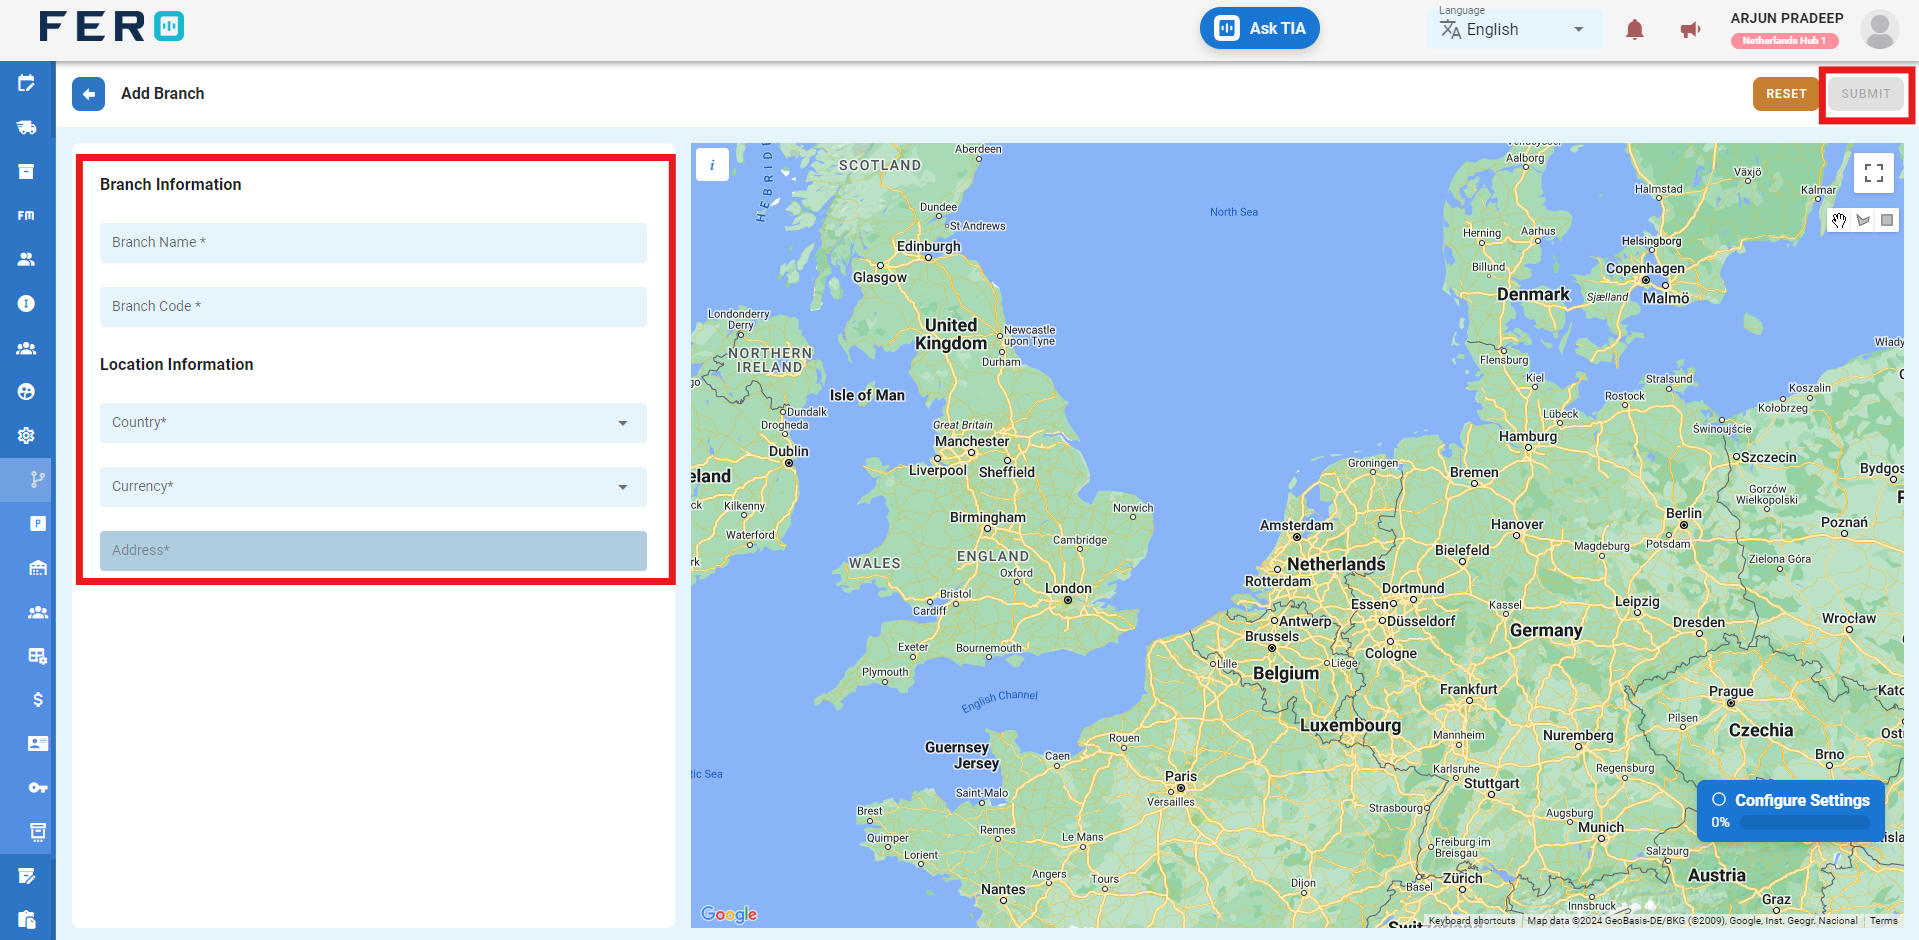
Task: Click the ARJUN PRADEEP username
Action: tap(1787, 18)
